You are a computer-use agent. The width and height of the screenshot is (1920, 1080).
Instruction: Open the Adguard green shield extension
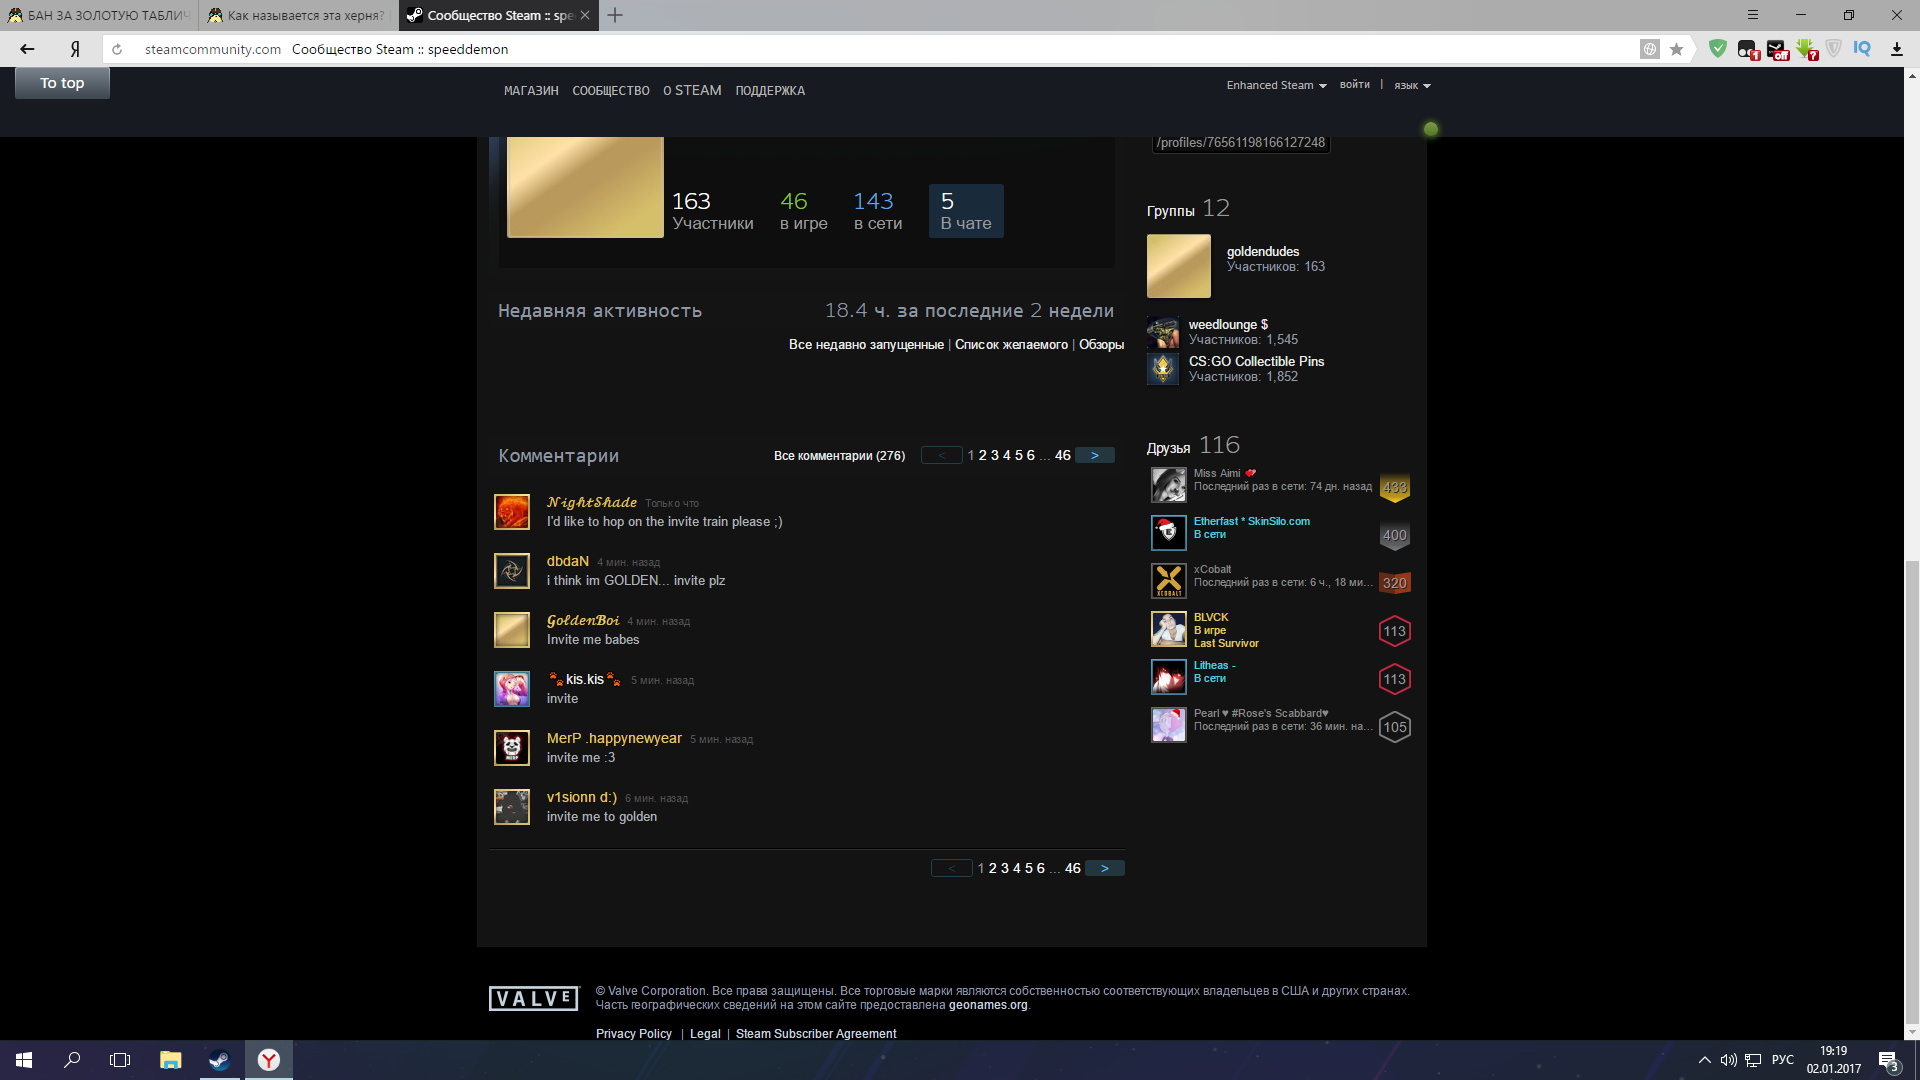pyautogui.click(x=1718, y=48)
